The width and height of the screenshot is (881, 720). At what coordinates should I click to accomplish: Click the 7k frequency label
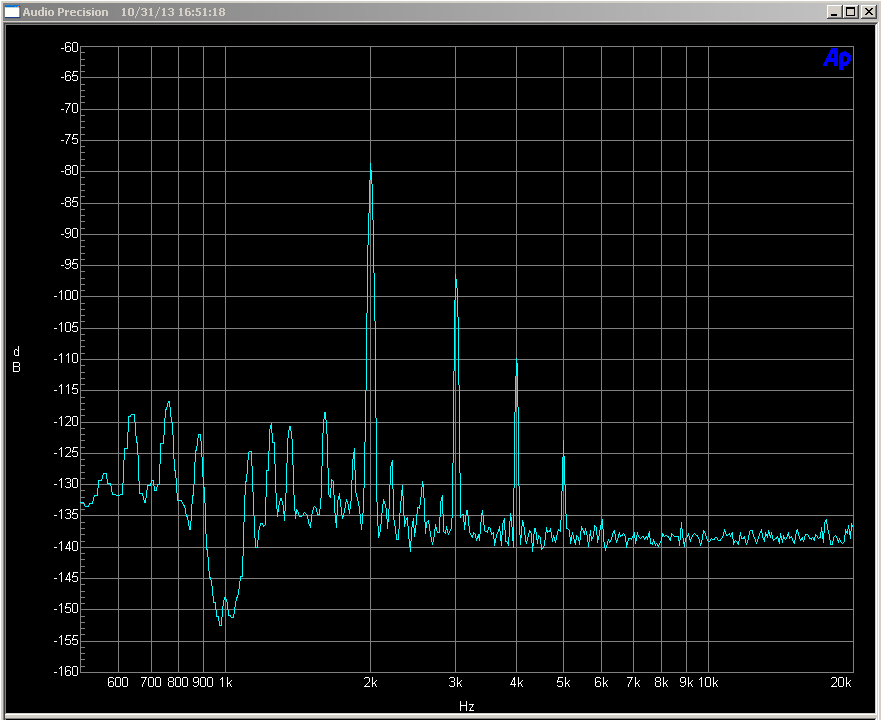click(x=633, y=682)
